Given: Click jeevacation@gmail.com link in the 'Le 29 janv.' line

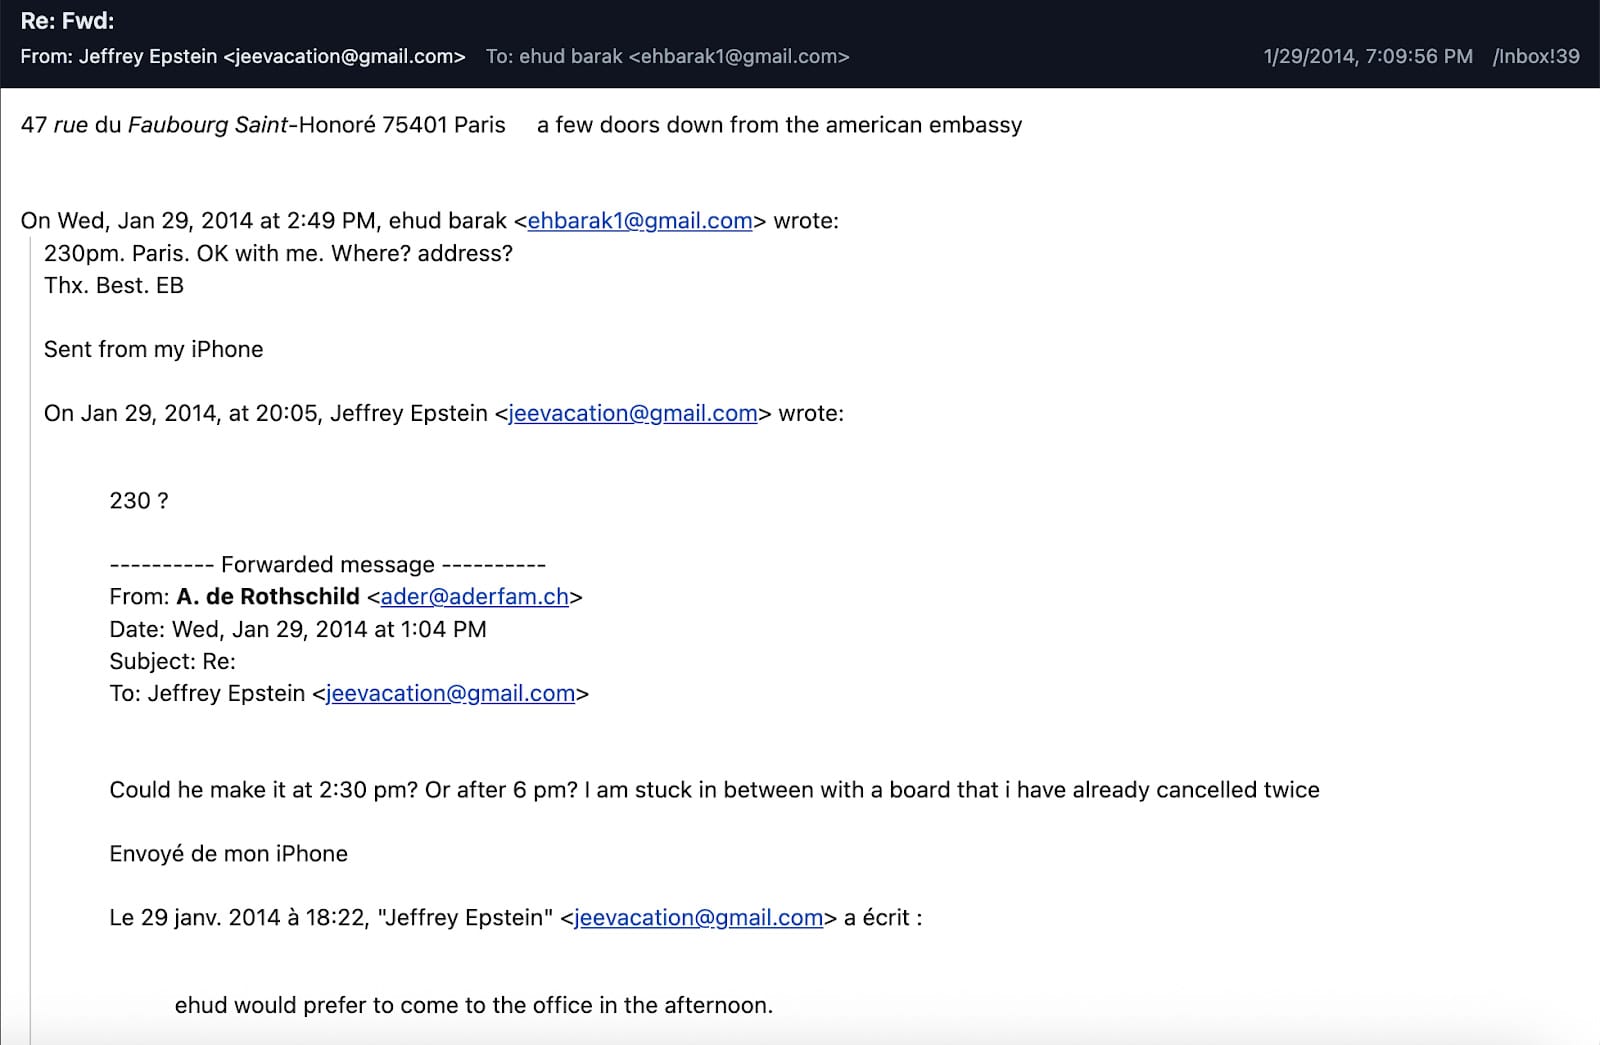Looking at the screenshot, I should coord(698,918).
